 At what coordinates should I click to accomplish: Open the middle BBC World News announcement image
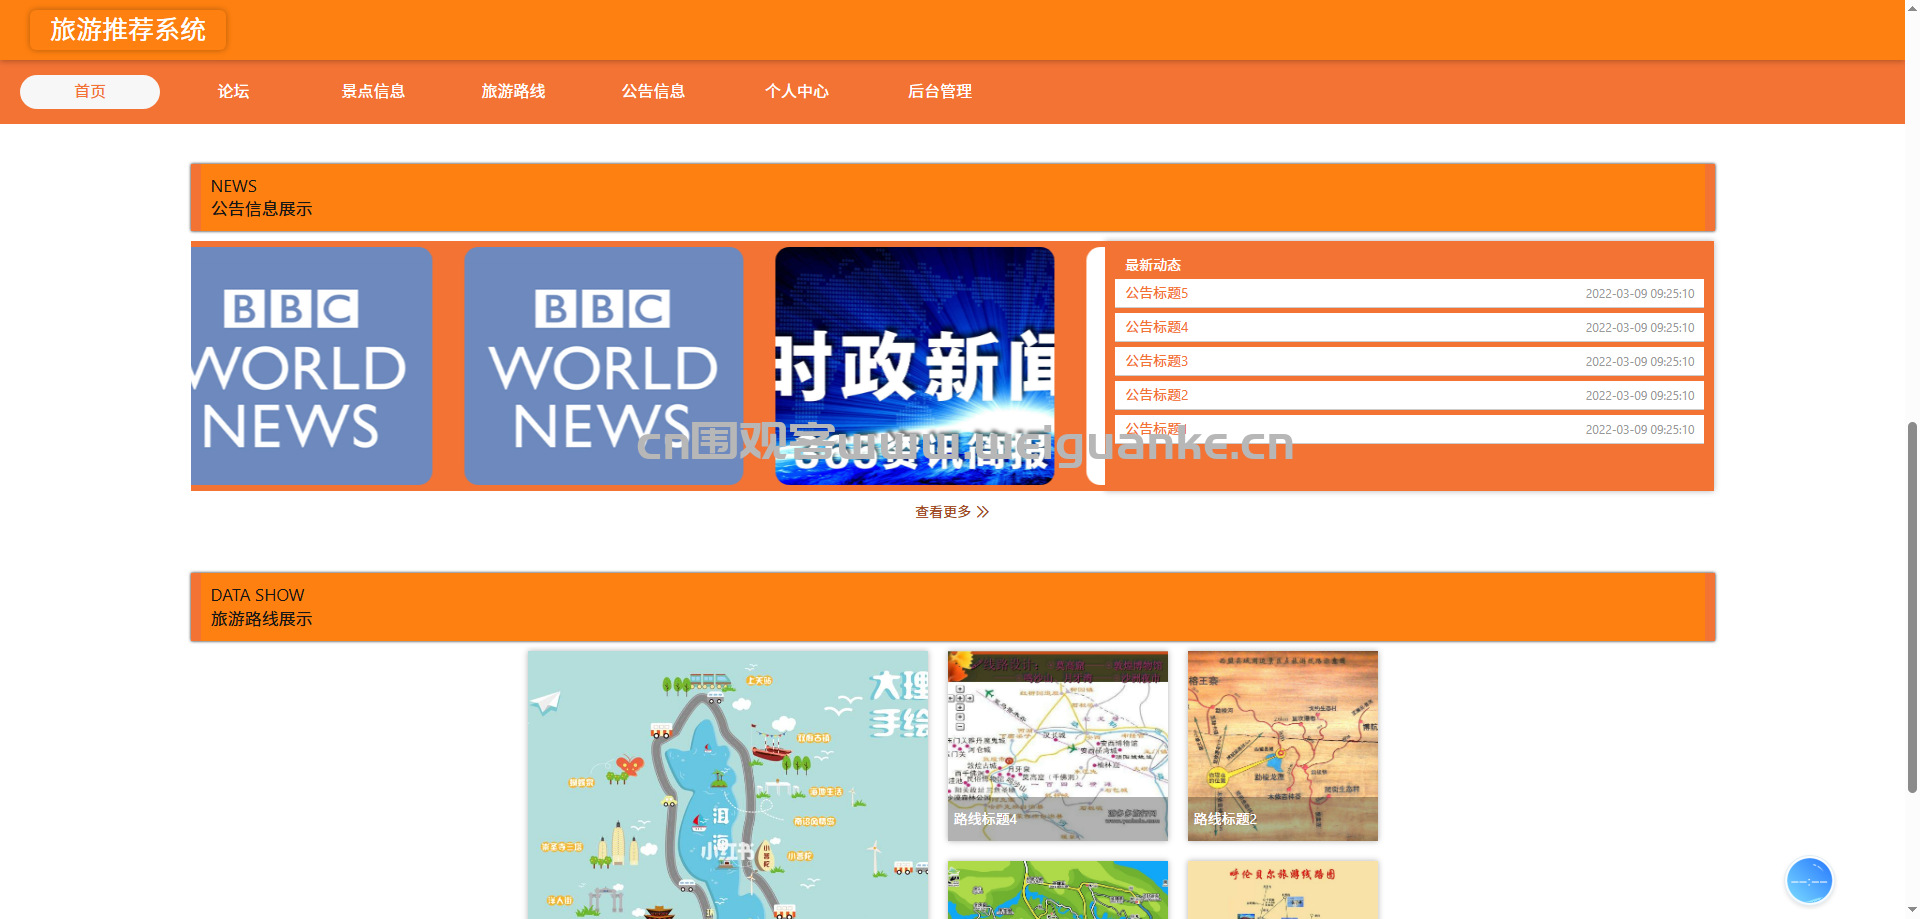[x=604, y=366]
